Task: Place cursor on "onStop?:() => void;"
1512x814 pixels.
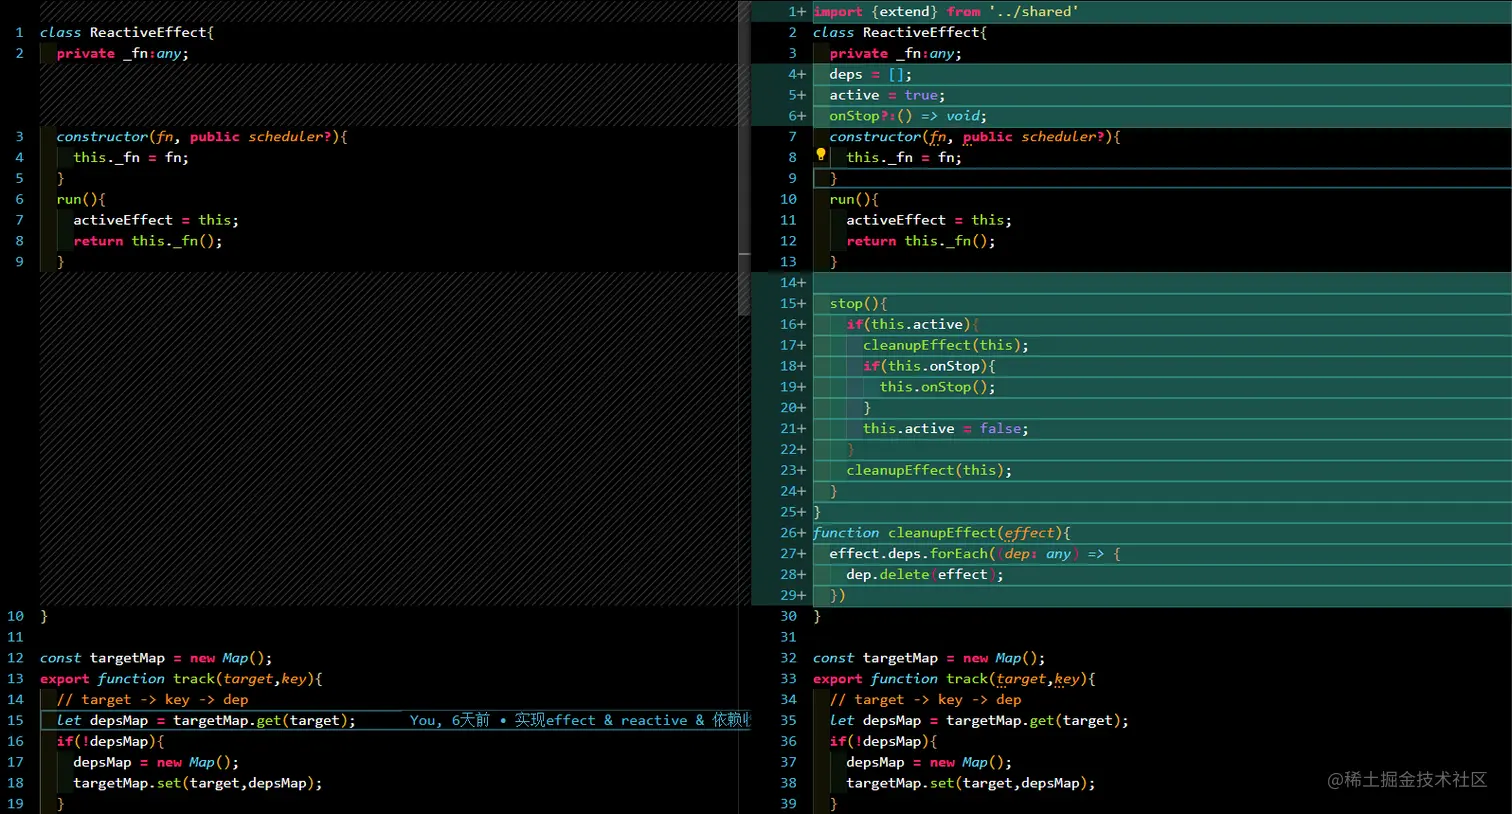Action: 908,116
